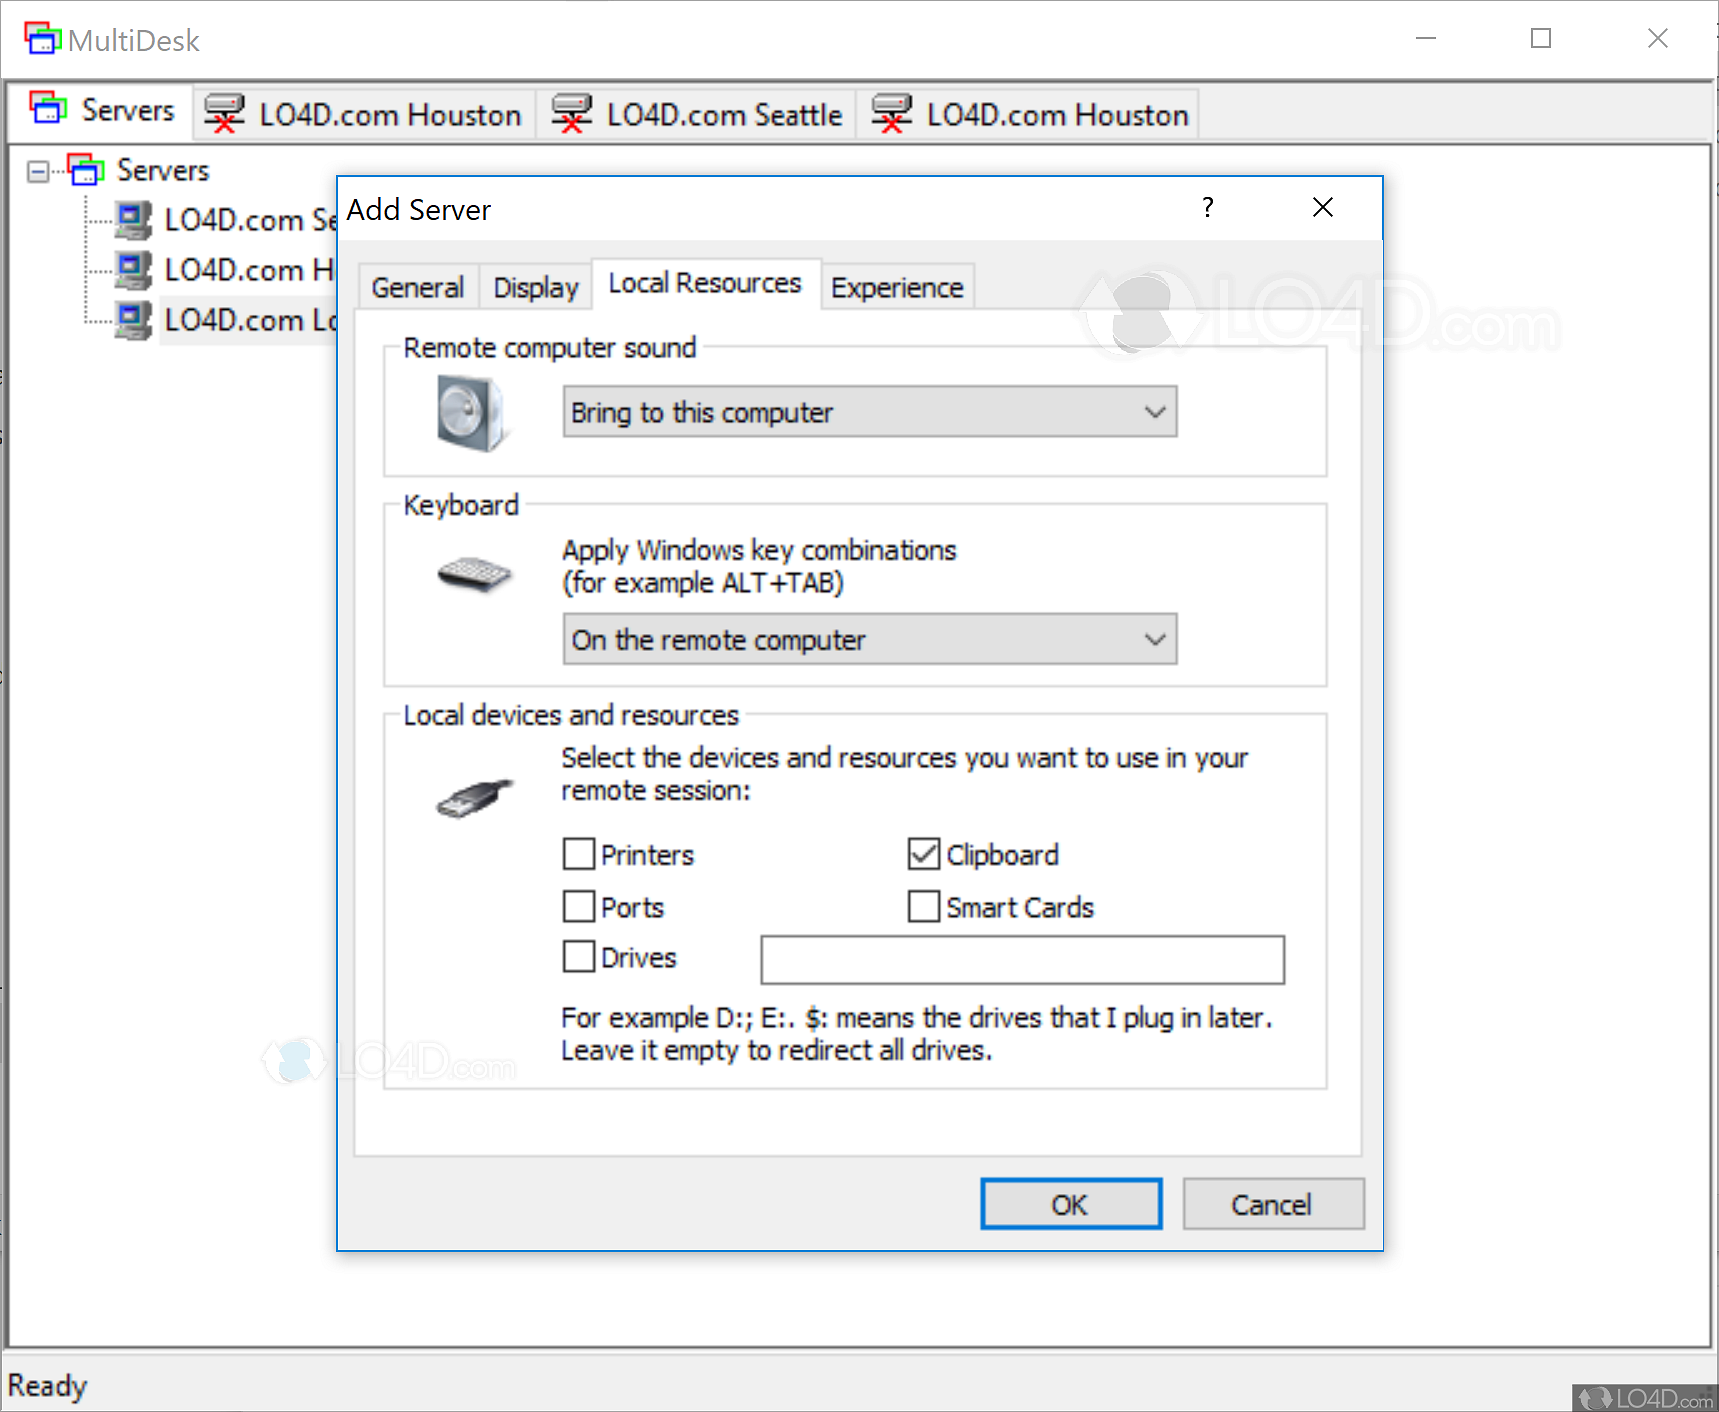This screenshot has width=1719, height=1412.
Task: Enable Smart Cards redirection
Action: pyautogui.click(x=923, y=906)
